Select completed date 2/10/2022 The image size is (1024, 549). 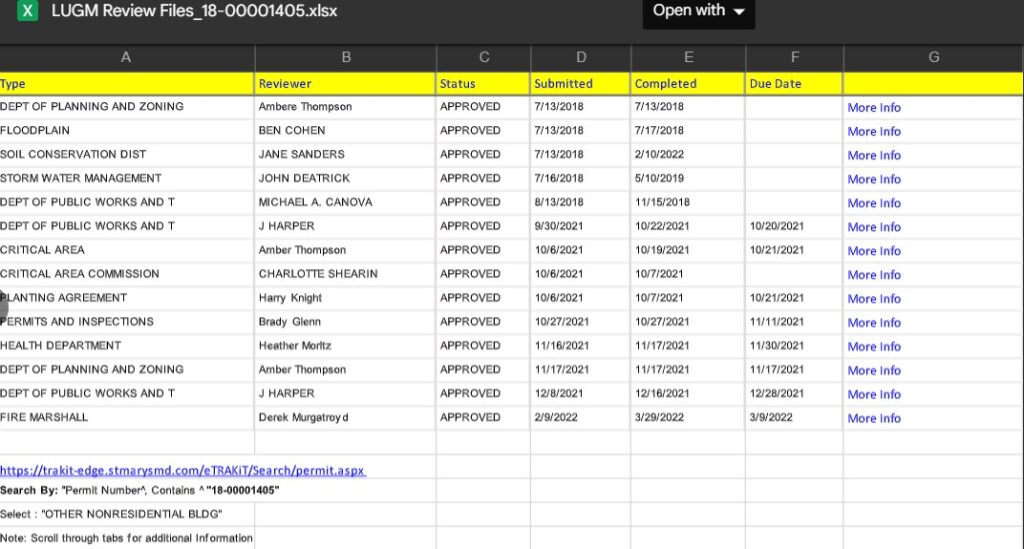pyautogui.click(x=688, y=154)
